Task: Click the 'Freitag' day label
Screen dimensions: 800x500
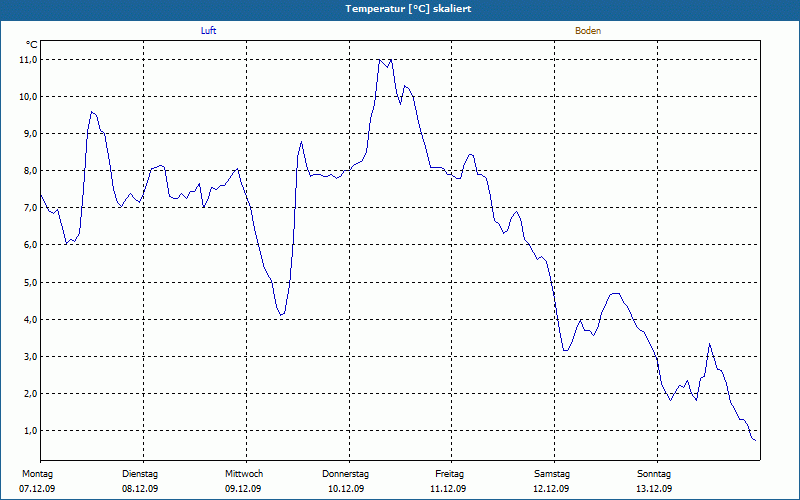Action: (x=449, y=474)
